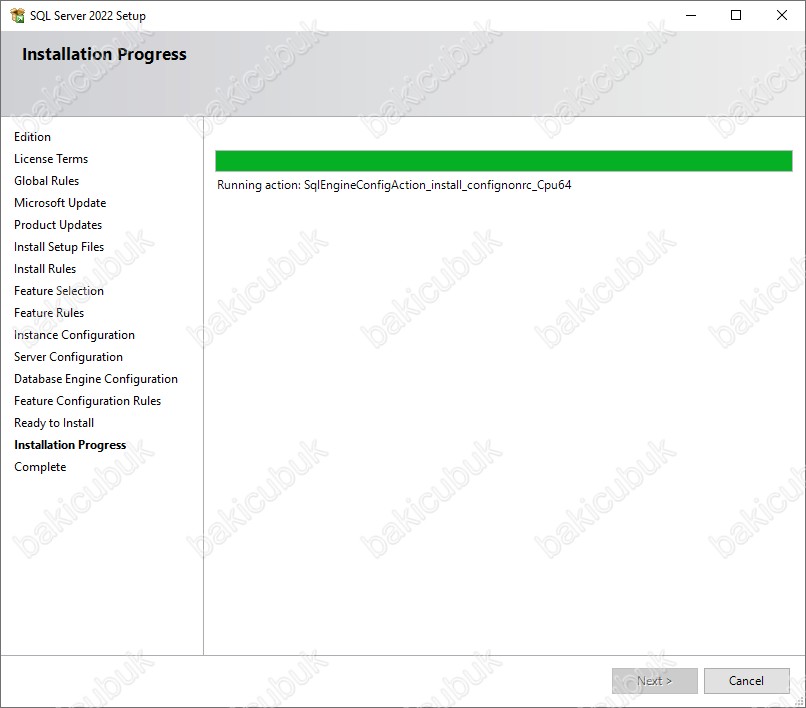The image size is (806, 708).
Task: Select the Microsoft Update step
Action: (60, 203)
